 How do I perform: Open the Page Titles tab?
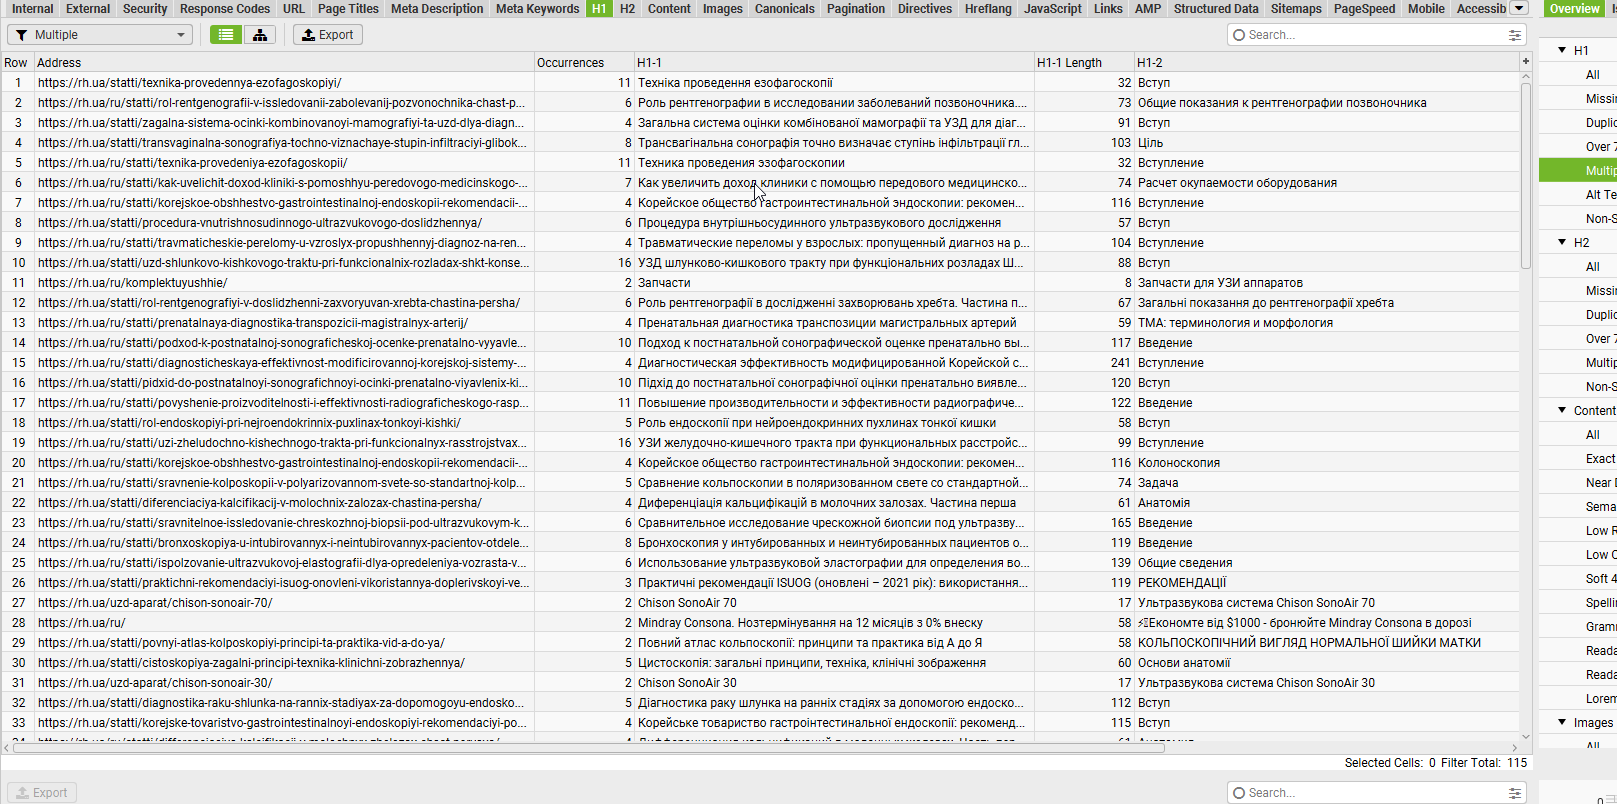click(348, 8)
